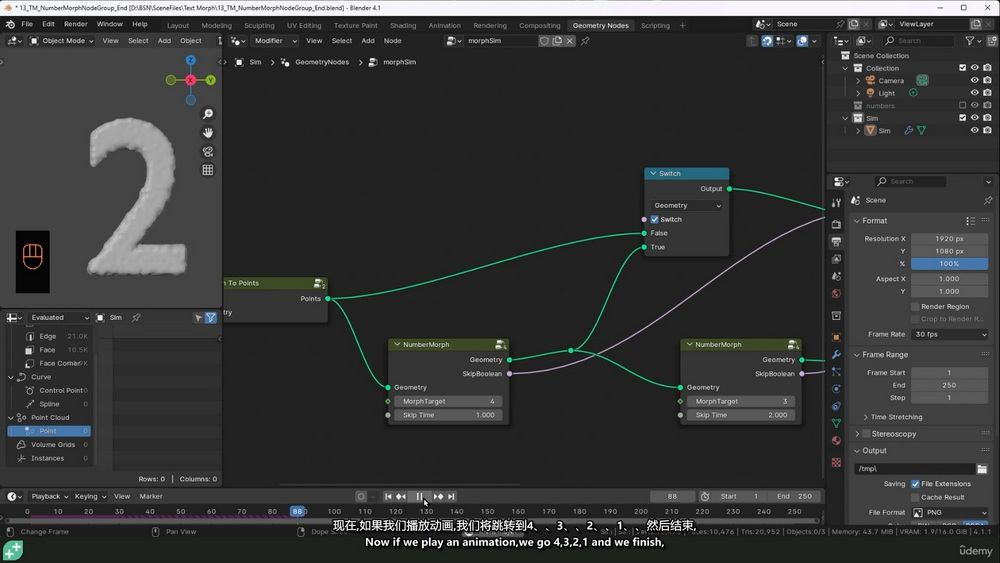Jump to next keyframe
Image resolution: width=1000 pixels, height=563 pixels.
438,497
